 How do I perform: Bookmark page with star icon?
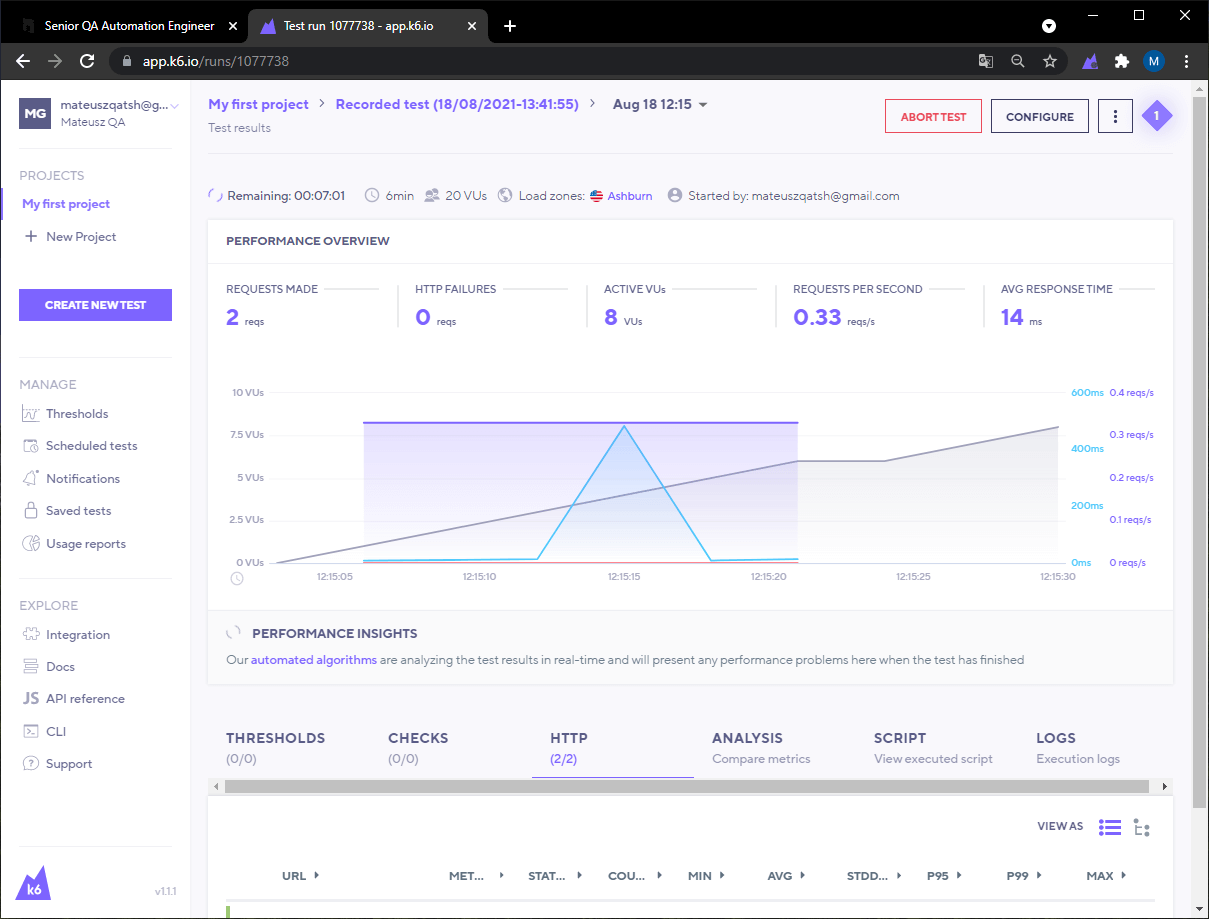[1050, 61]
